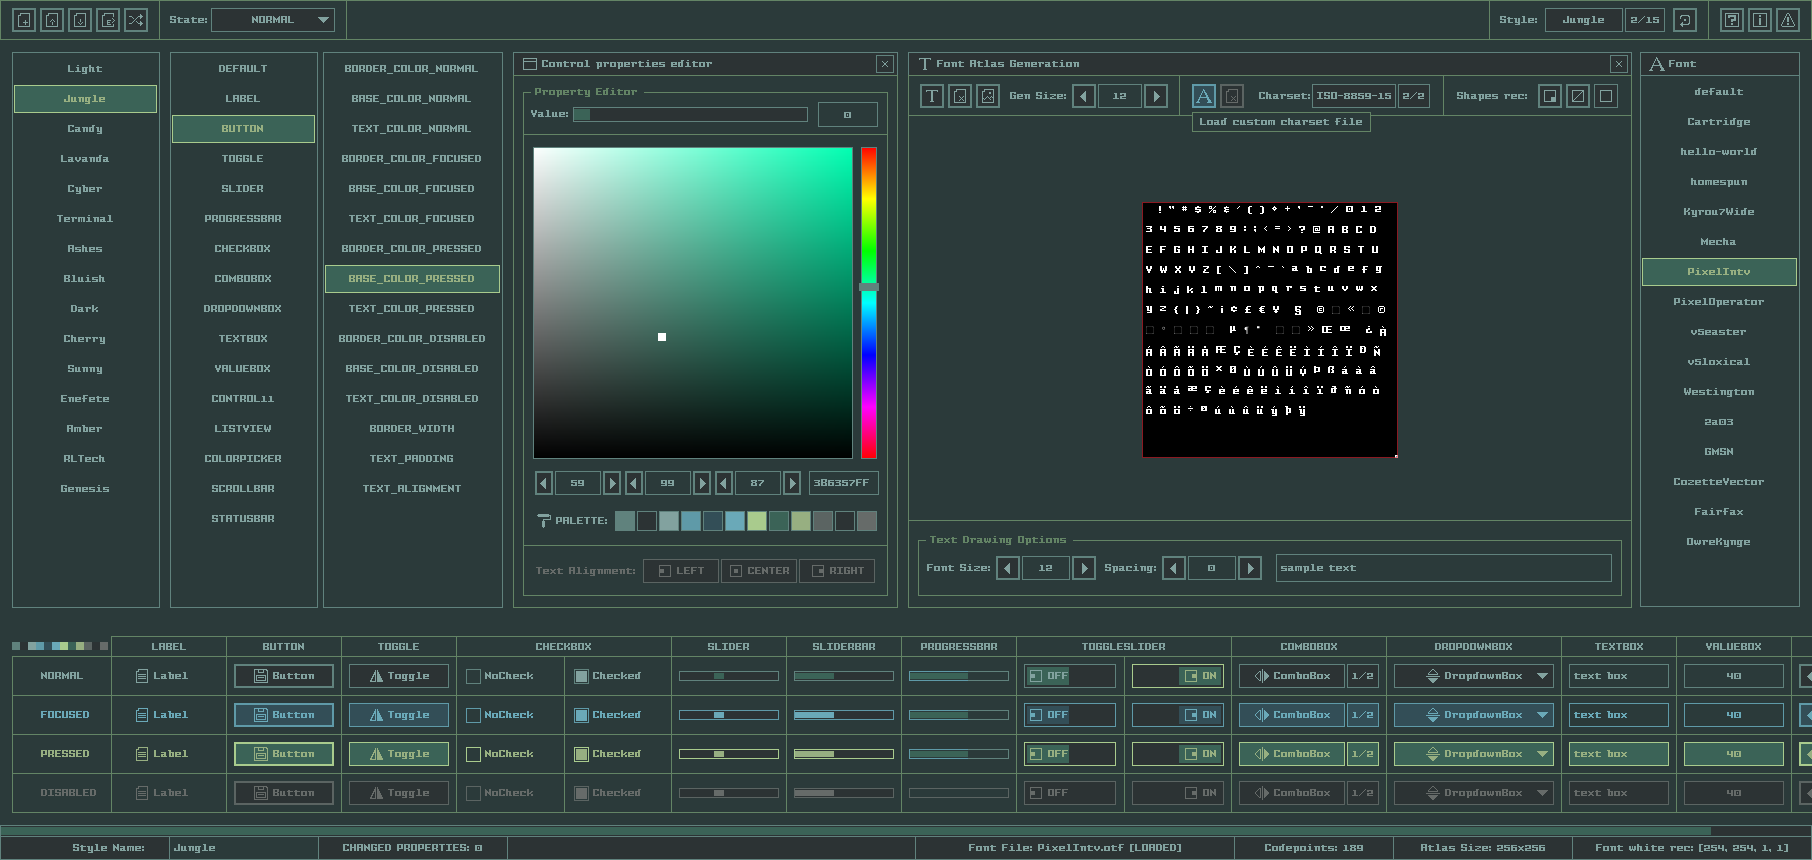The width and height of the screenshot is (1812, 860).
Task: Click the warning triangle icon at top right
Action: (1788, 20)
